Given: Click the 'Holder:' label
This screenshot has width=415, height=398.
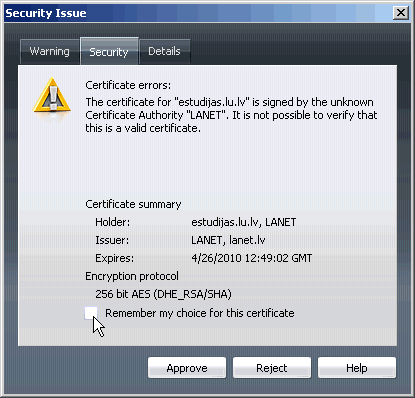Looking at the screenshot, I should 113,222.
